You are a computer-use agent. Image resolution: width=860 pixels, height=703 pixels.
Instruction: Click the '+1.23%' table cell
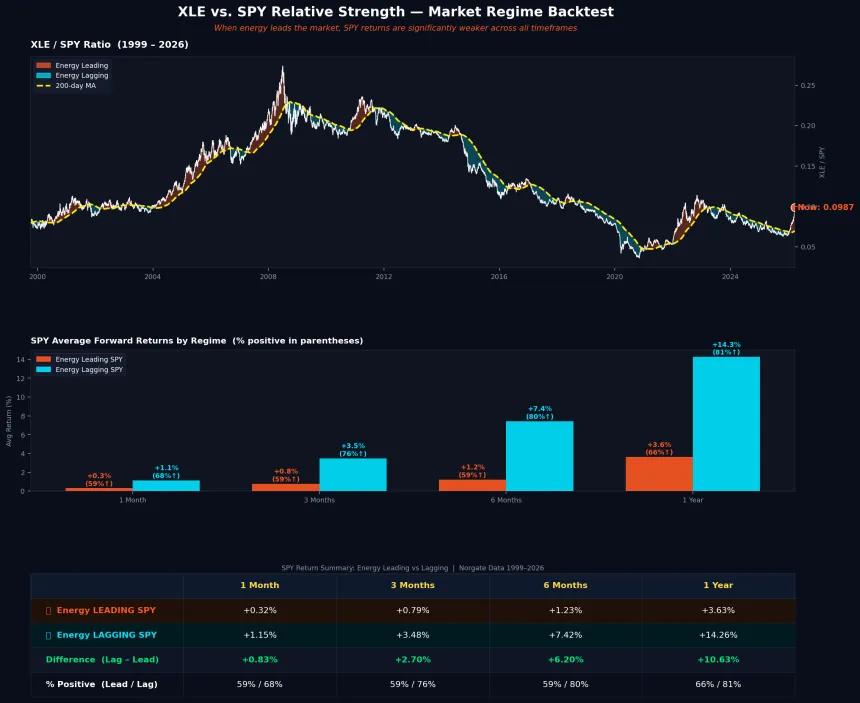click(565, 610)
